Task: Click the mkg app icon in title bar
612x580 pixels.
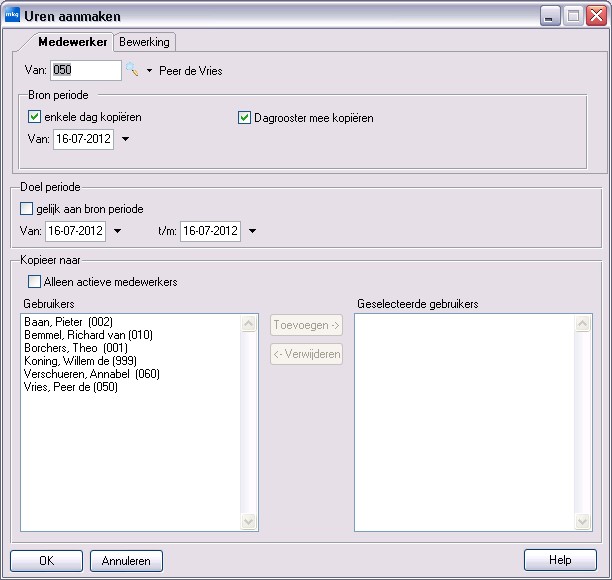Action: click(x=12, y=16)
